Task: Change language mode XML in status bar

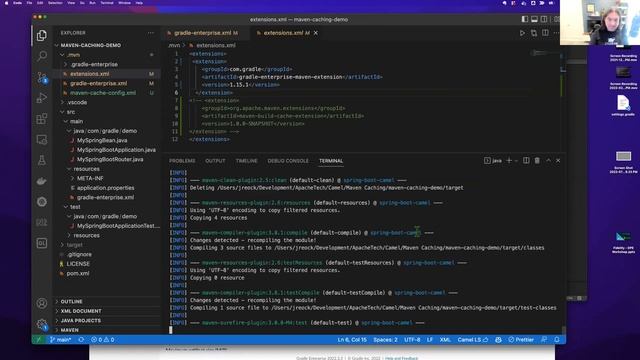Action: [x=445, y=340]
